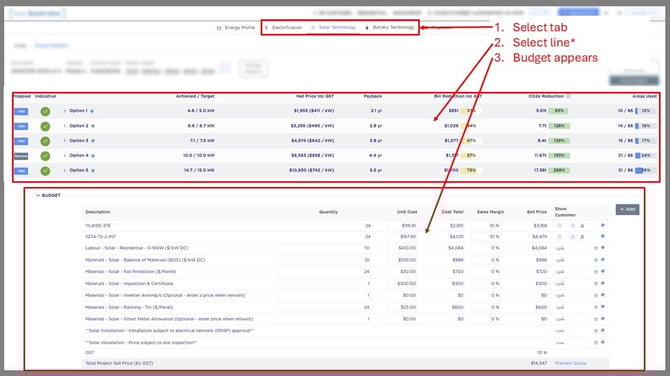This screenshot has width=670, height=376.
Task: Click the areas used bar for Option 4
Action: coord(645,156)
